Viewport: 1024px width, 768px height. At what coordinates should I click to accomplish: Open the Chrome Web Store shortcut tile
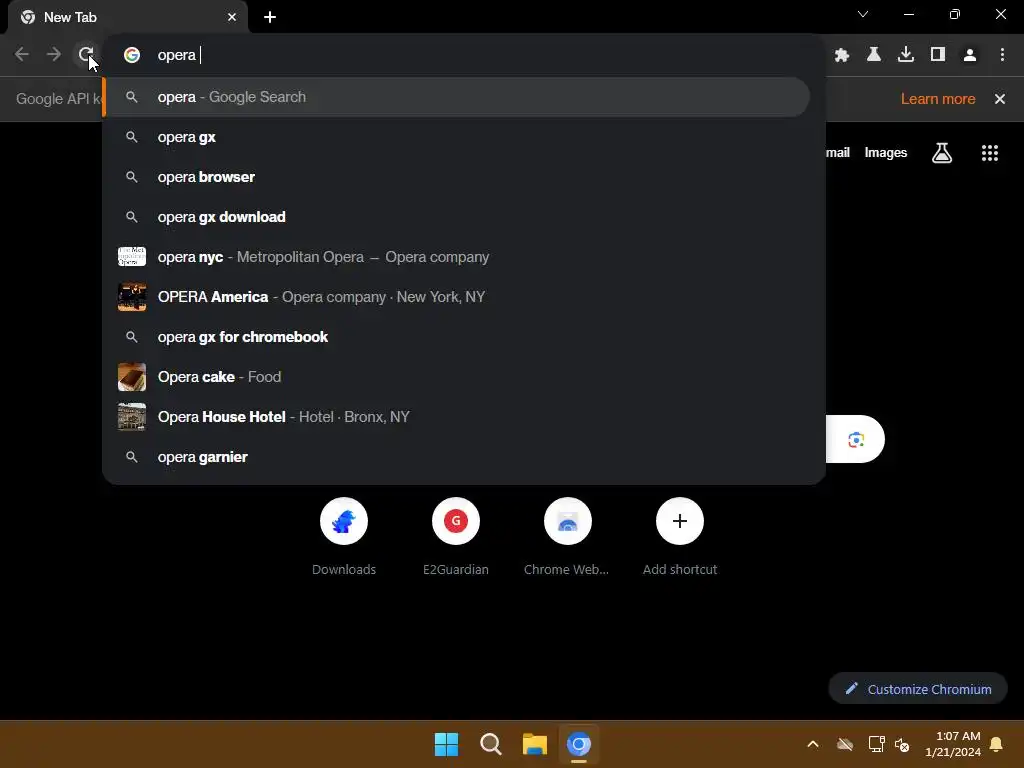point(568,537)
